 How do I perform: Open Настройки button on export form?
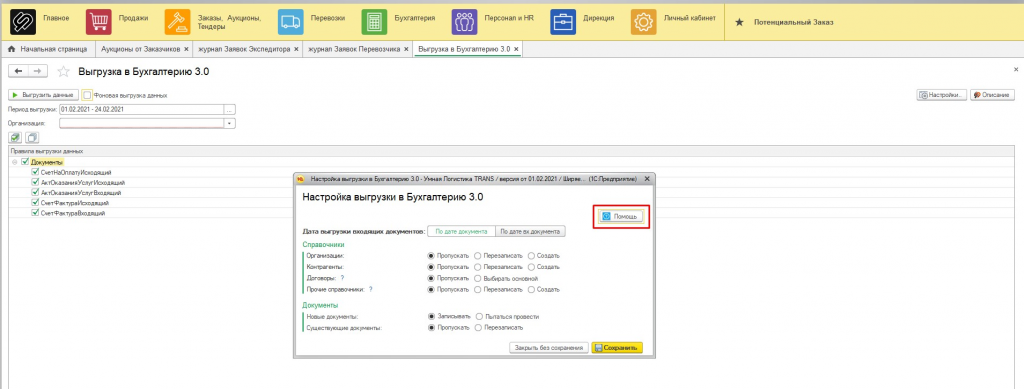941,95
